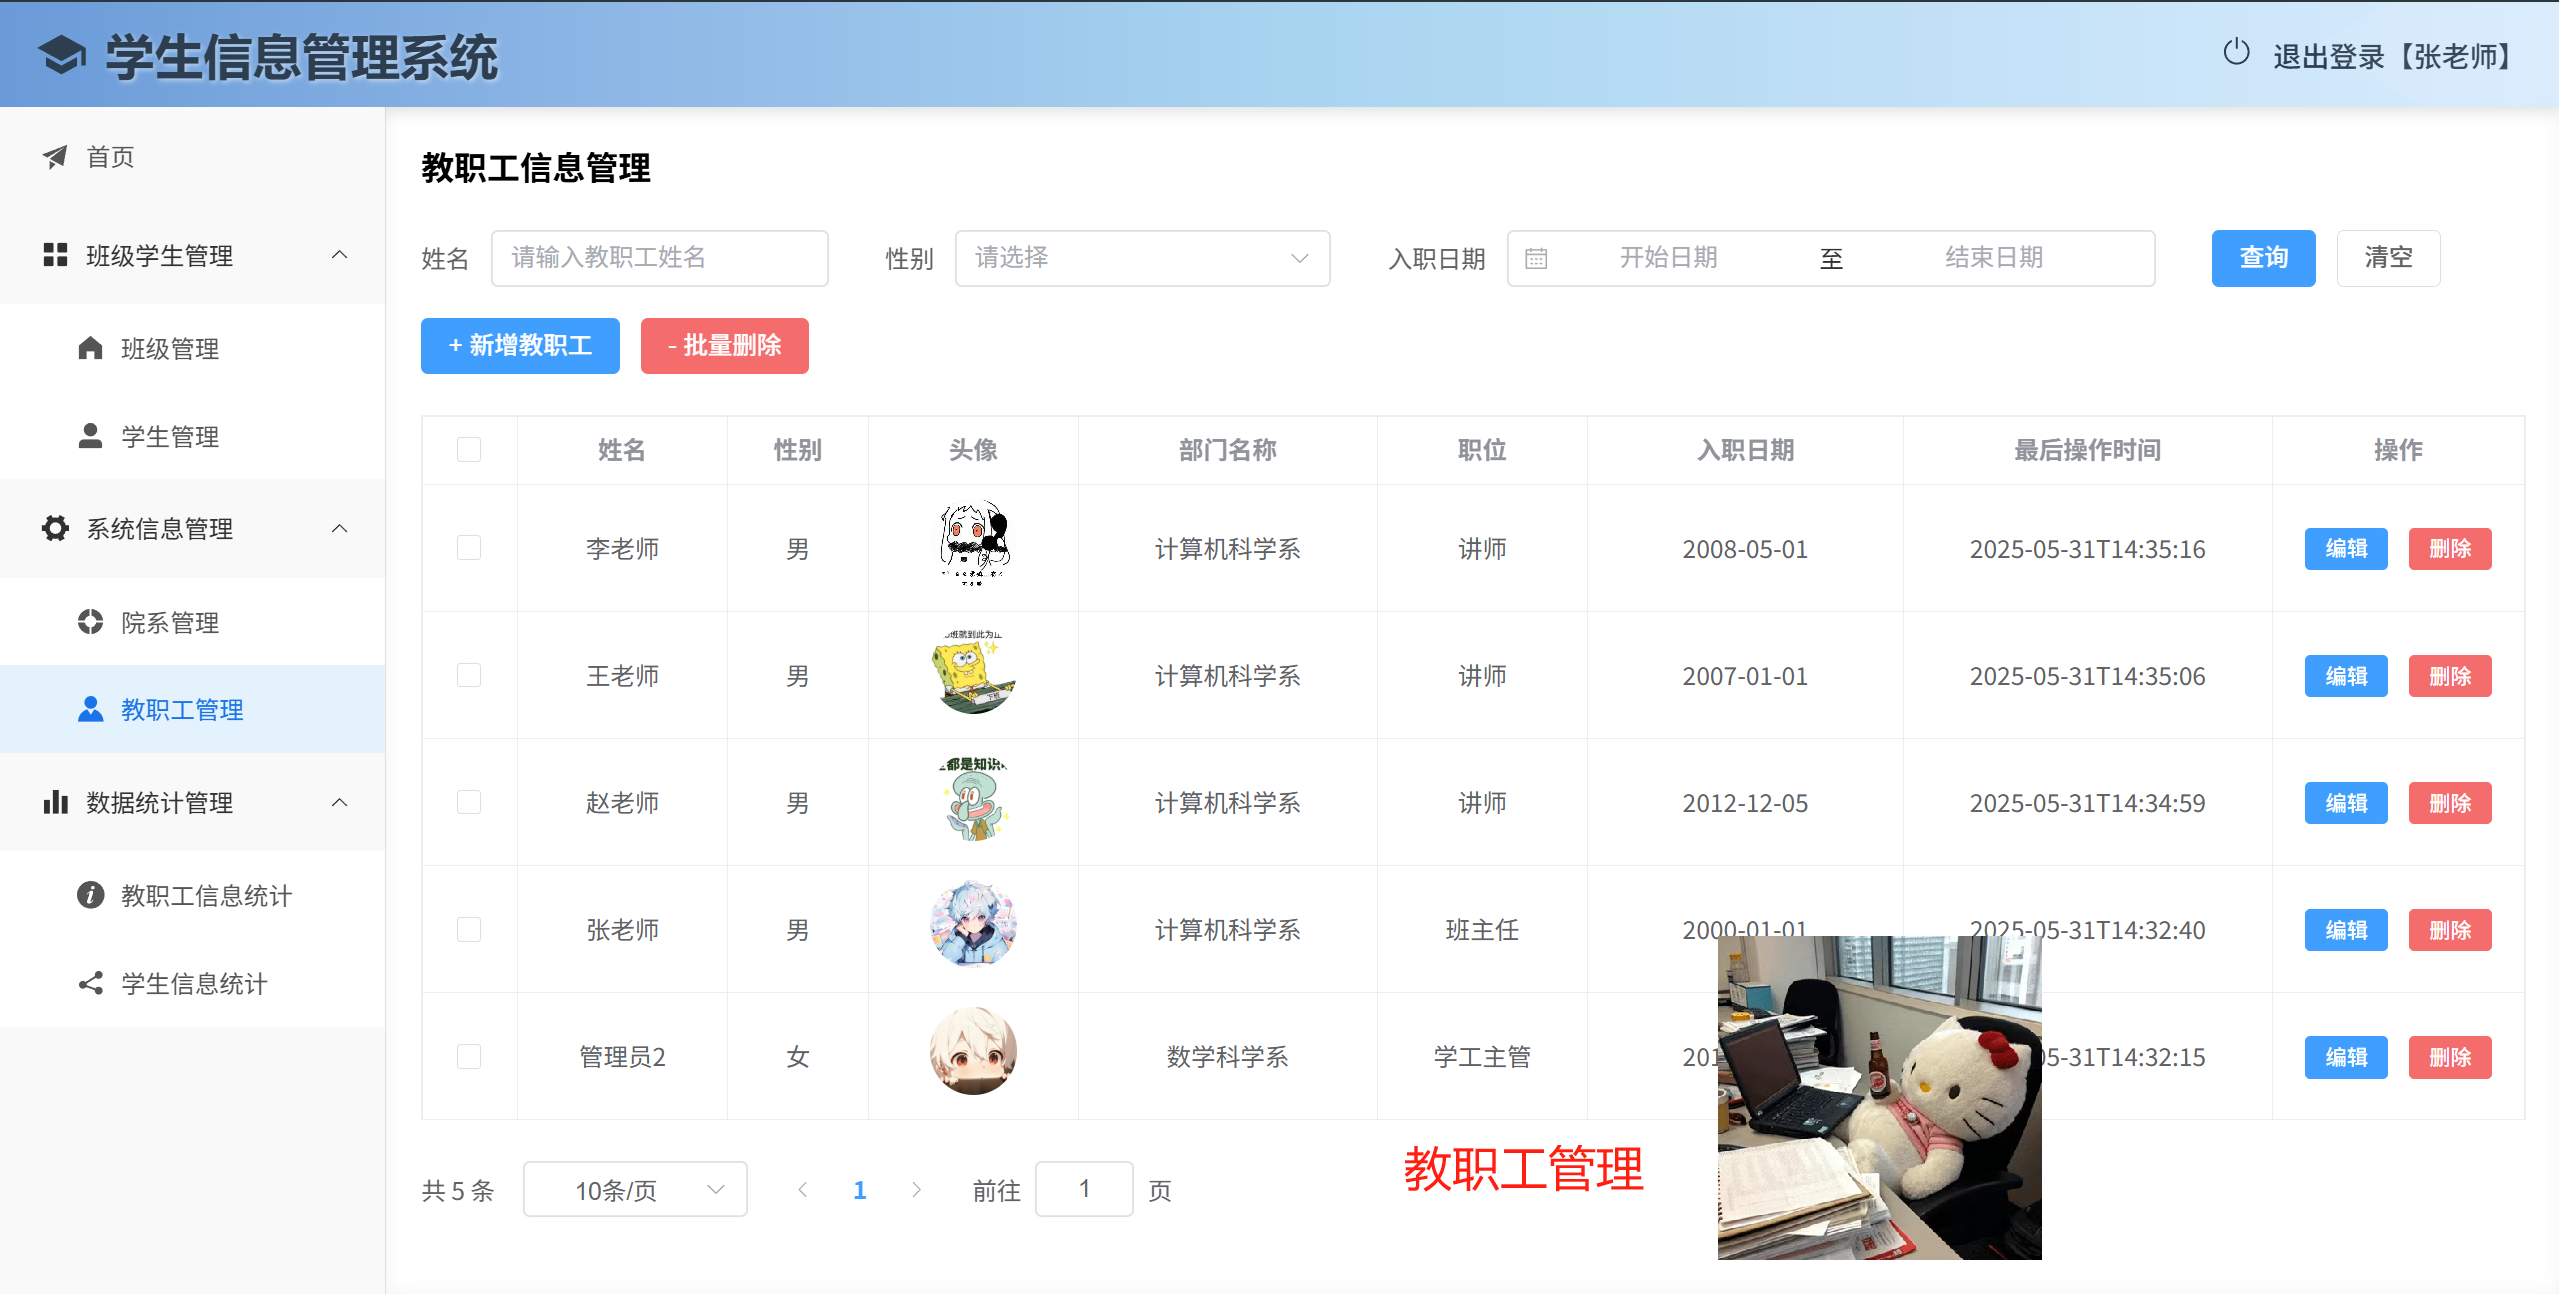Collapse the 数据统计管理 menu group
2559x1294 pixels.
(x=340, y=802)
